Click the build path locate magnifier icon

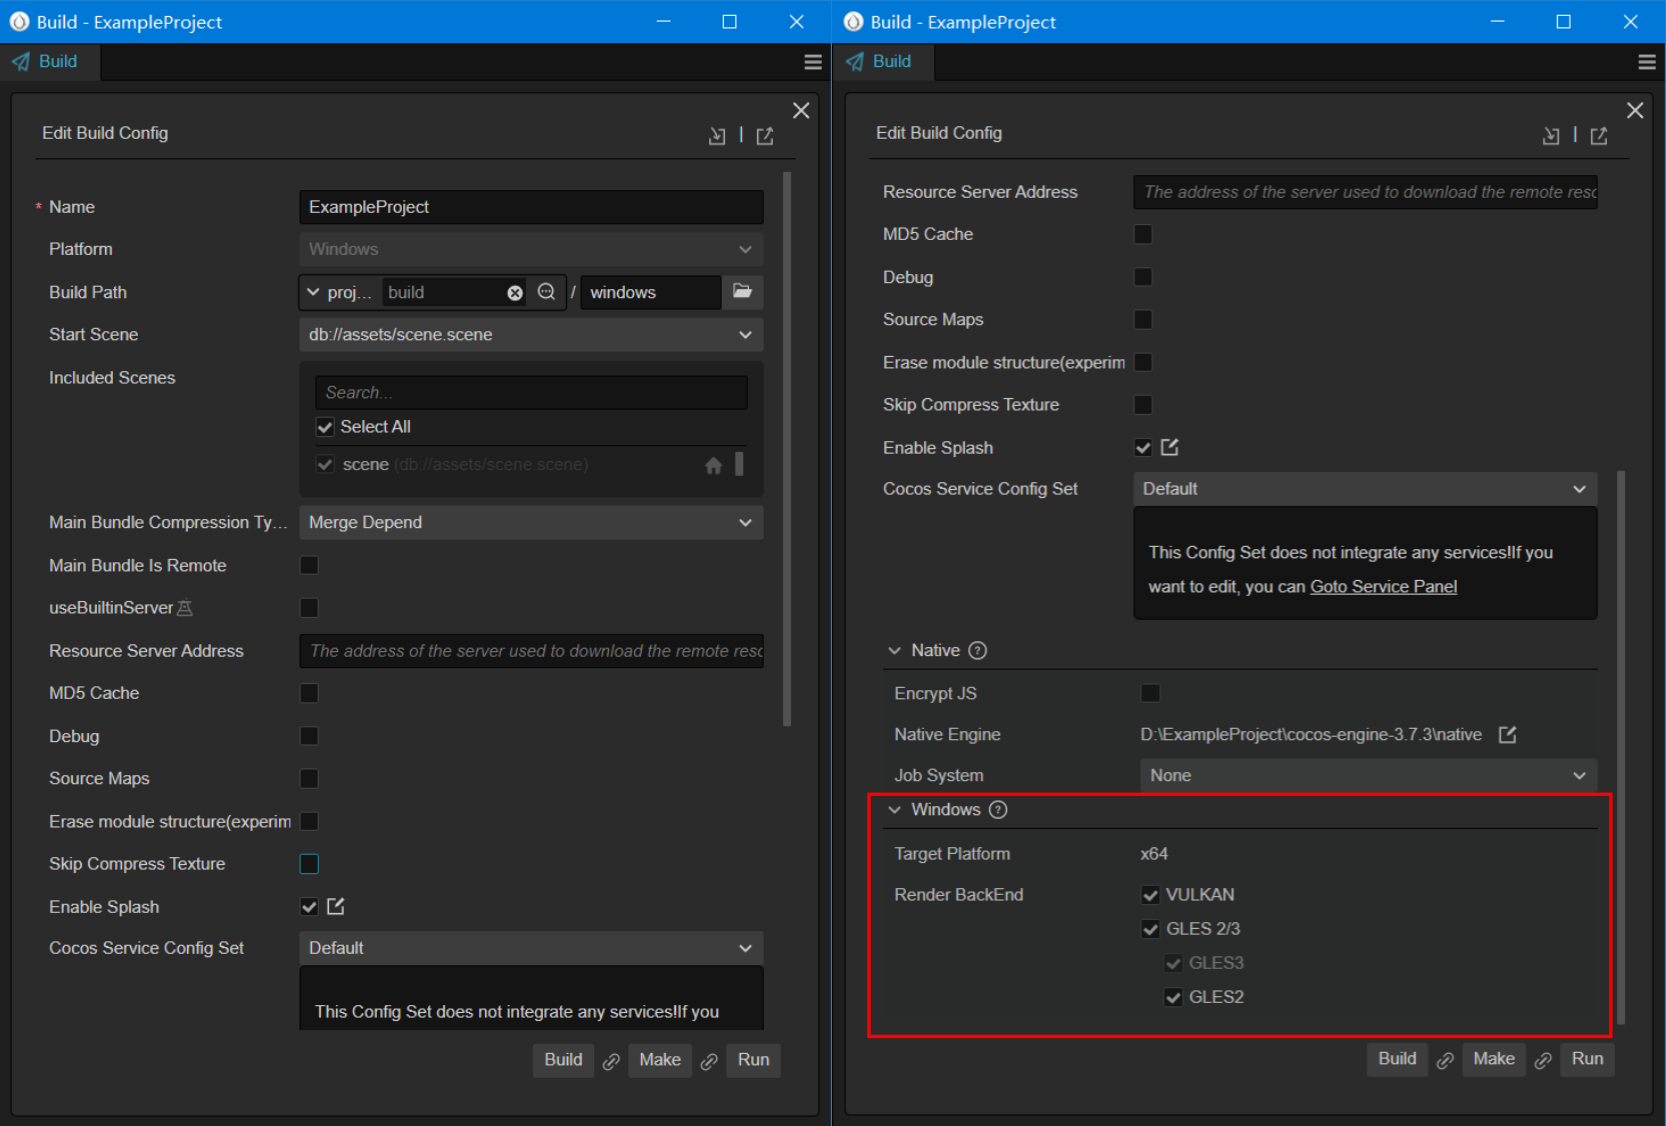tap(546, 292)
